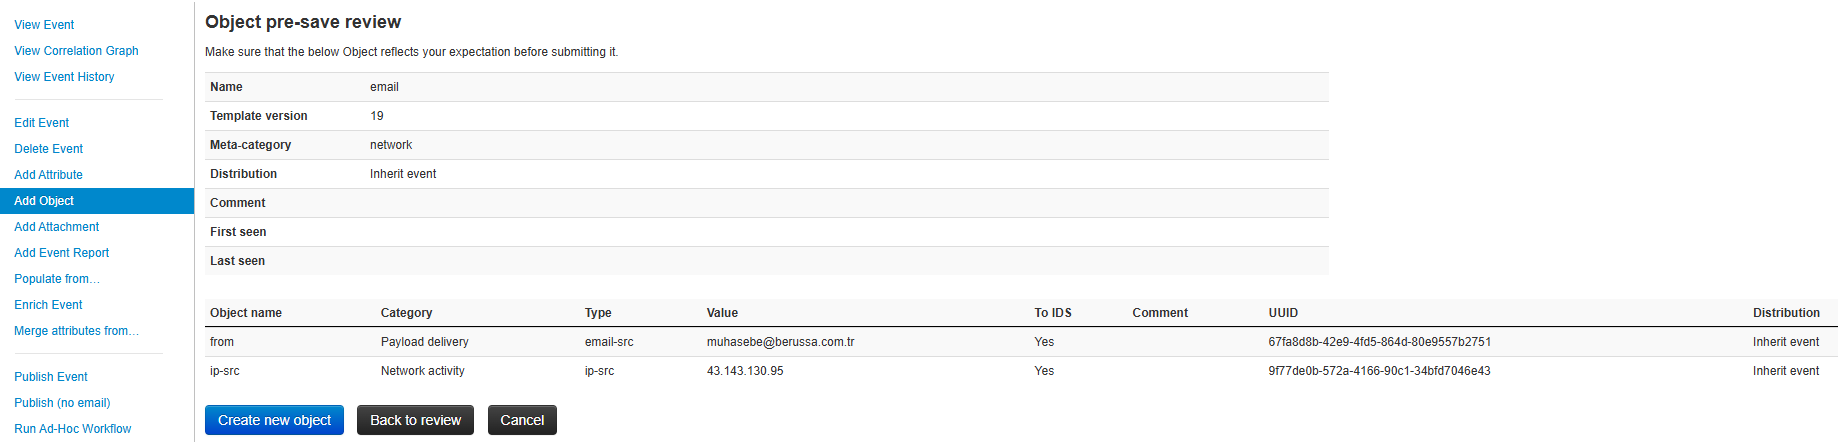Viewport: 1838px width, 442px height.
Task: Open Merge attributes from… link
Action: tap(77, 331)
